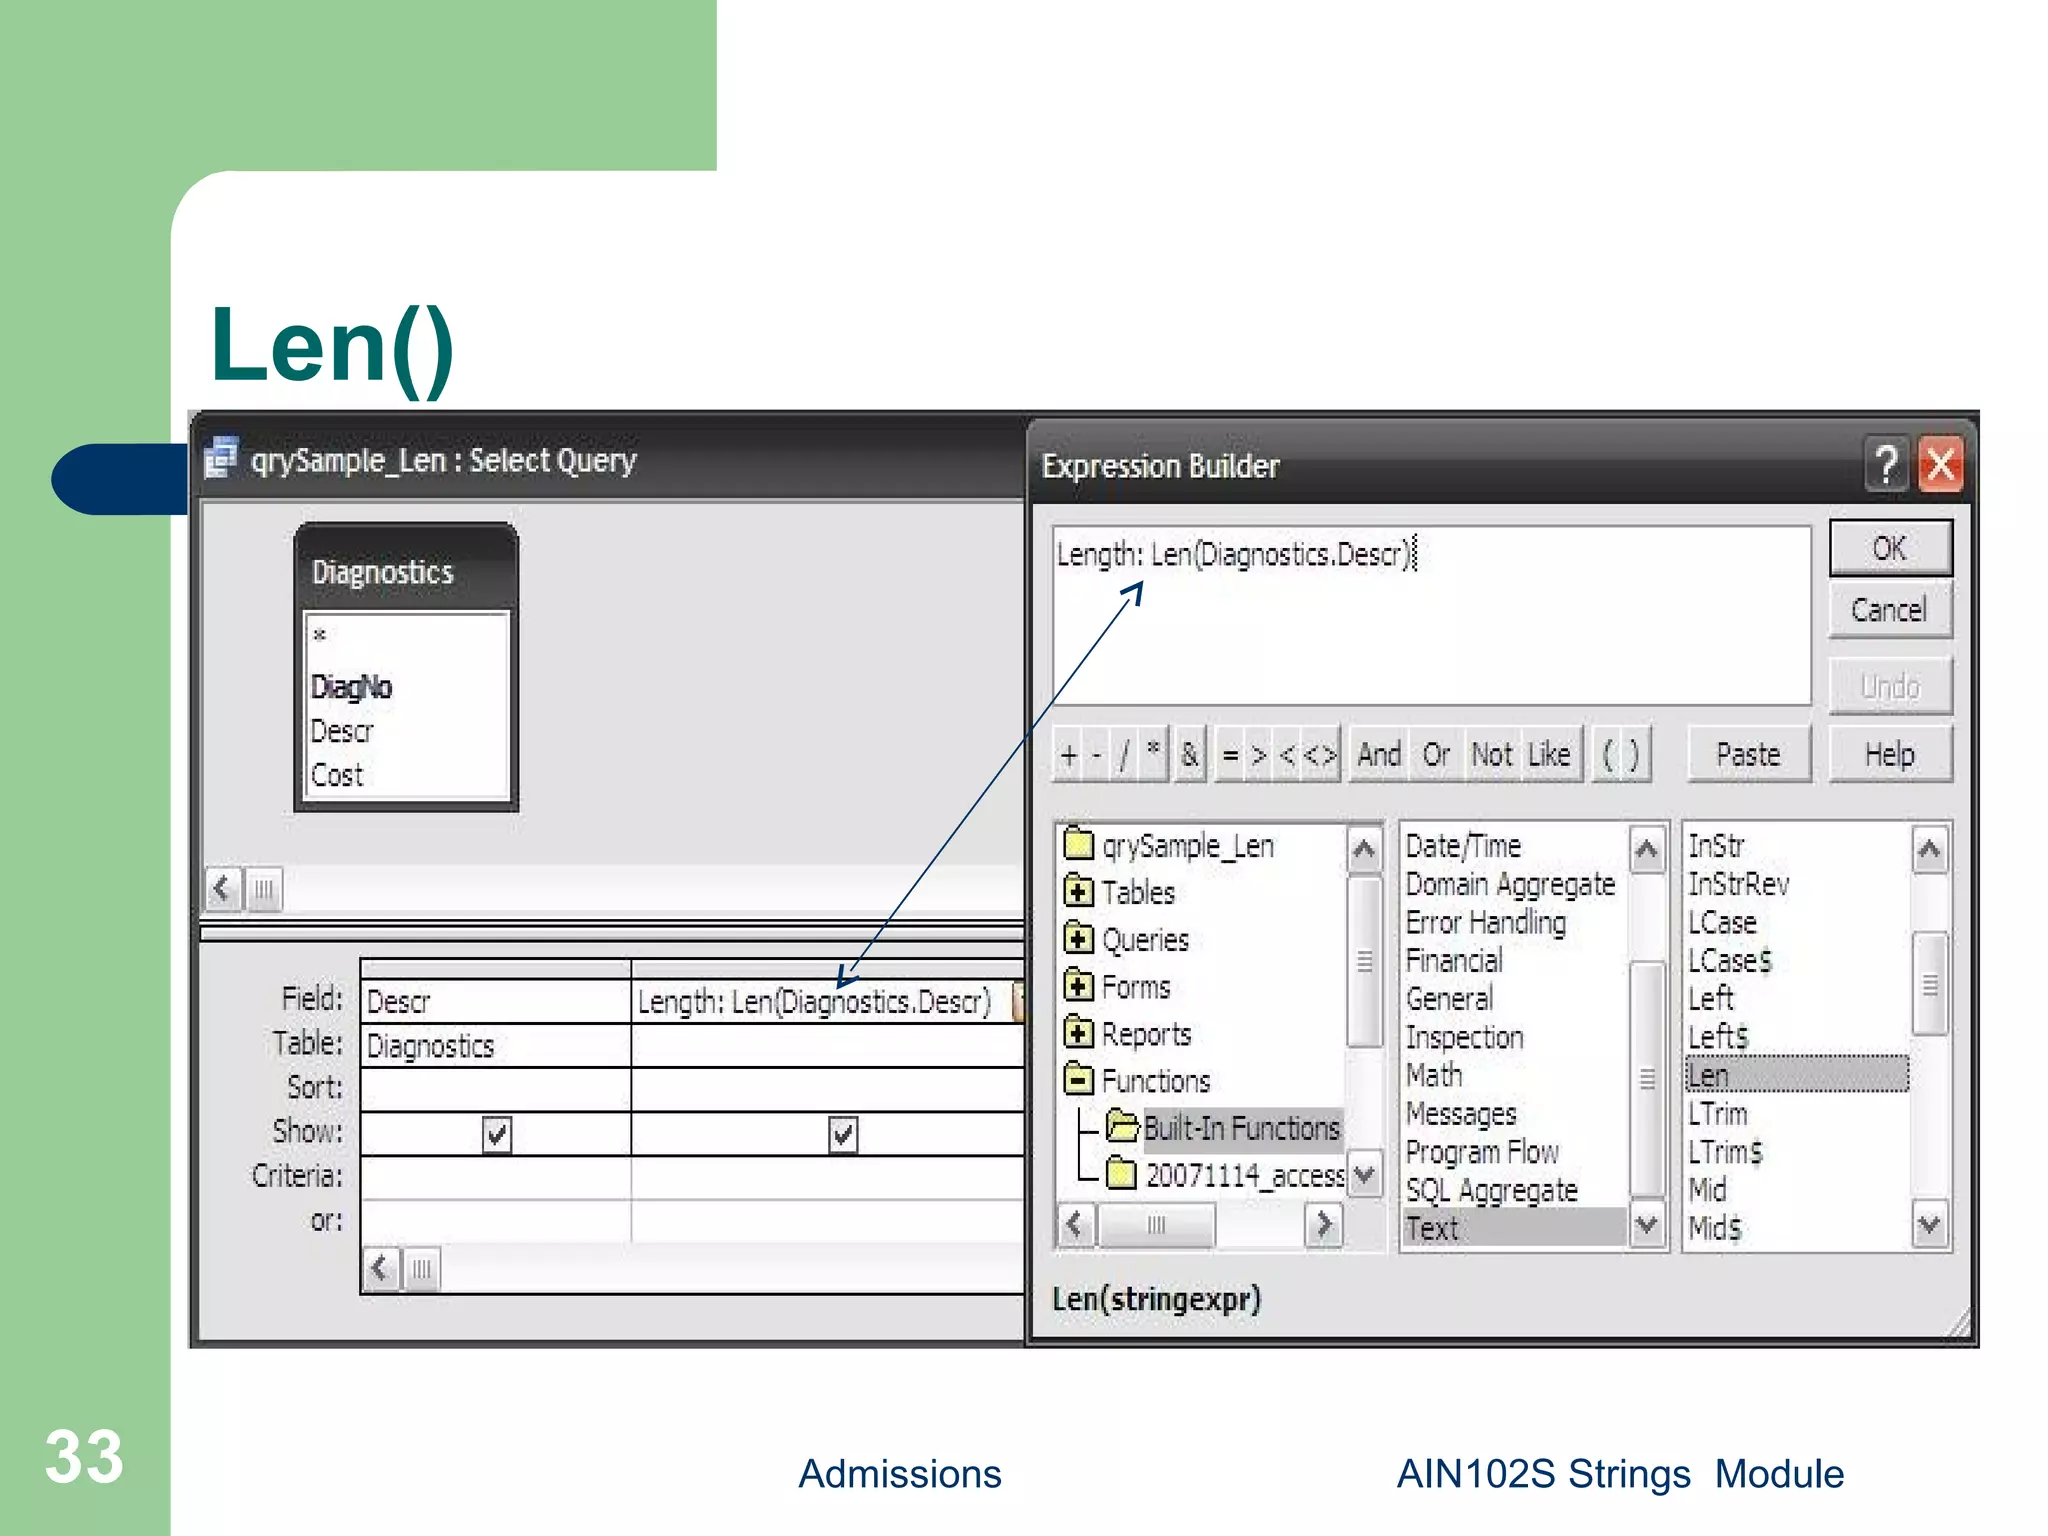Click the Descr field cell in query grid

pyautogui.click(x=495, y=1001)
